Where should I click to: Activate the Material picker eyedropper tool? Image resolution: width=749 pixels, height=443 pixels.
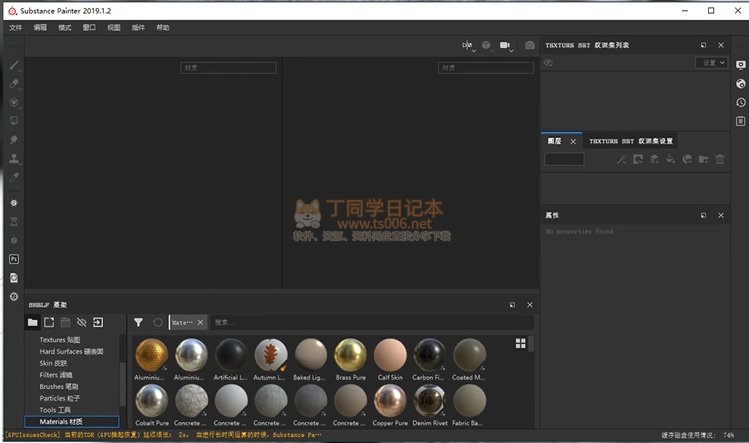click(x=14, y=178)
